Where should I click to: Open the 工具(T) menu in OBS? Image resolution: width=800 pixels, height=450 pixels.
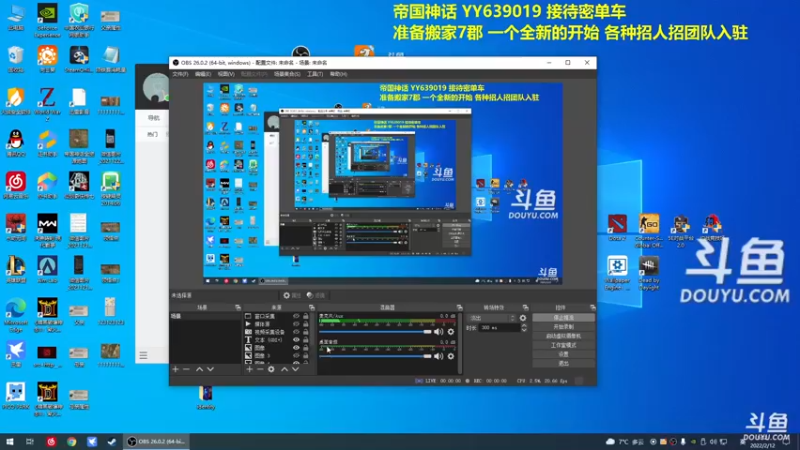[315, 74]
